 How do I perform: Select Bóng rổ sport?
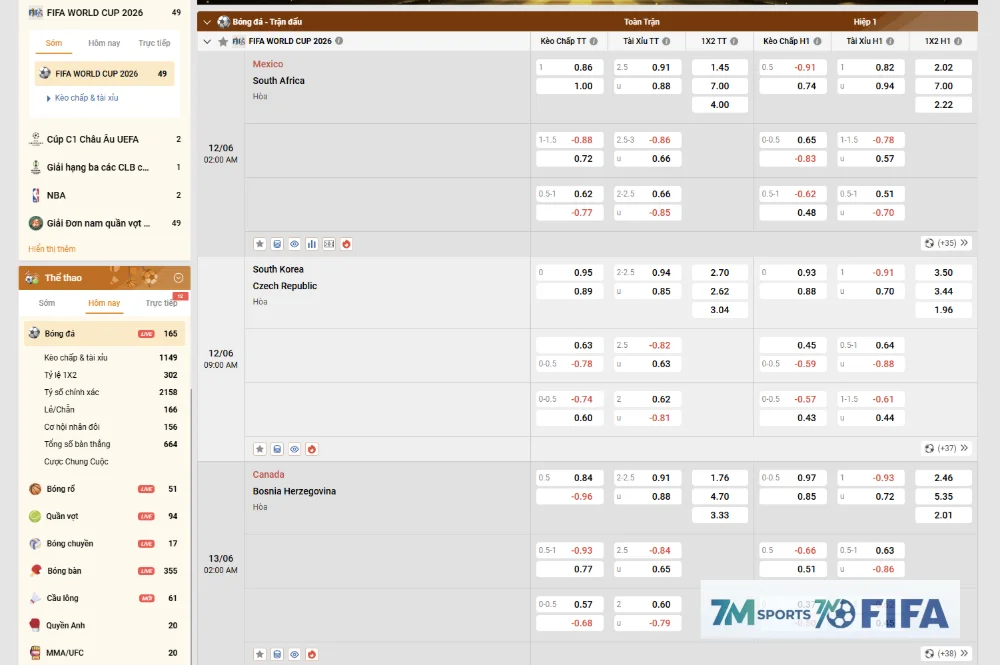(x=105, y=489)
